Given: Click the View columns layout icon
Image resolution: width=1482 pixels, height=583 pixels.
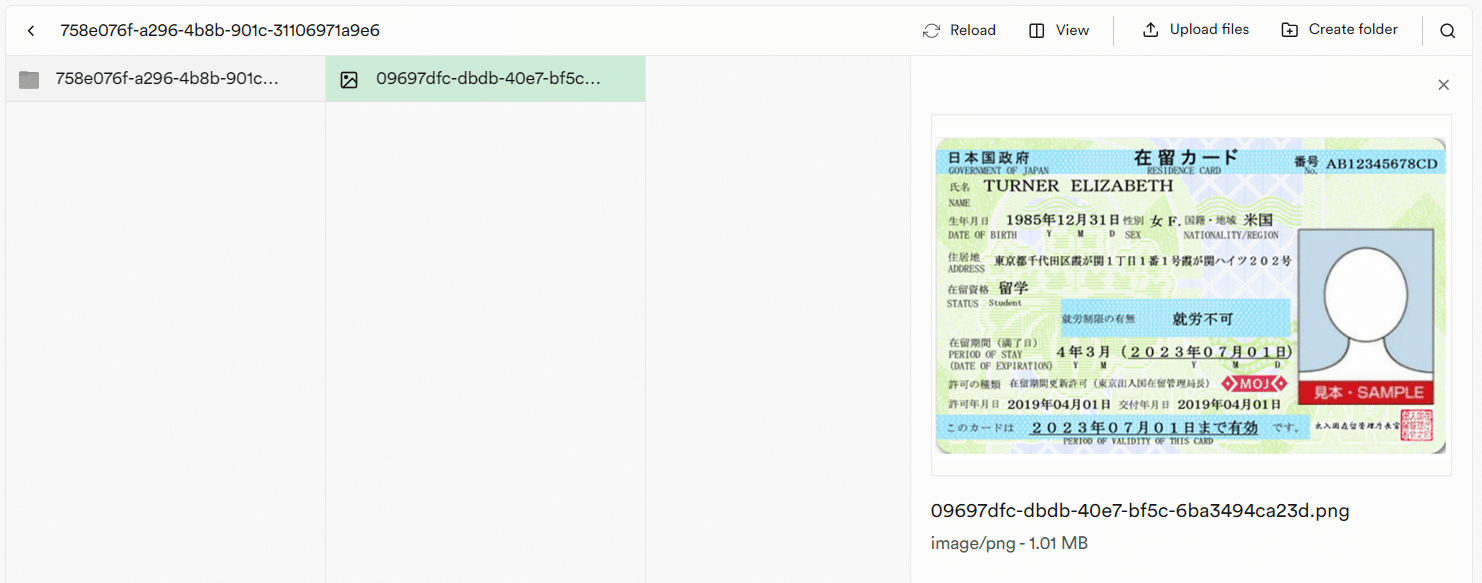Looking at the screenshot, I should coord(1037,31).
